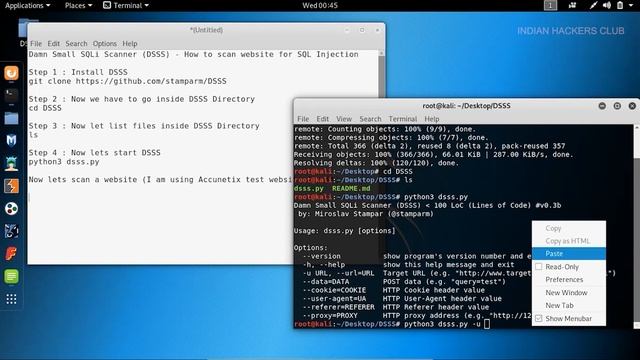Click the workspace 1 indicator in top bar

[550, 5]
